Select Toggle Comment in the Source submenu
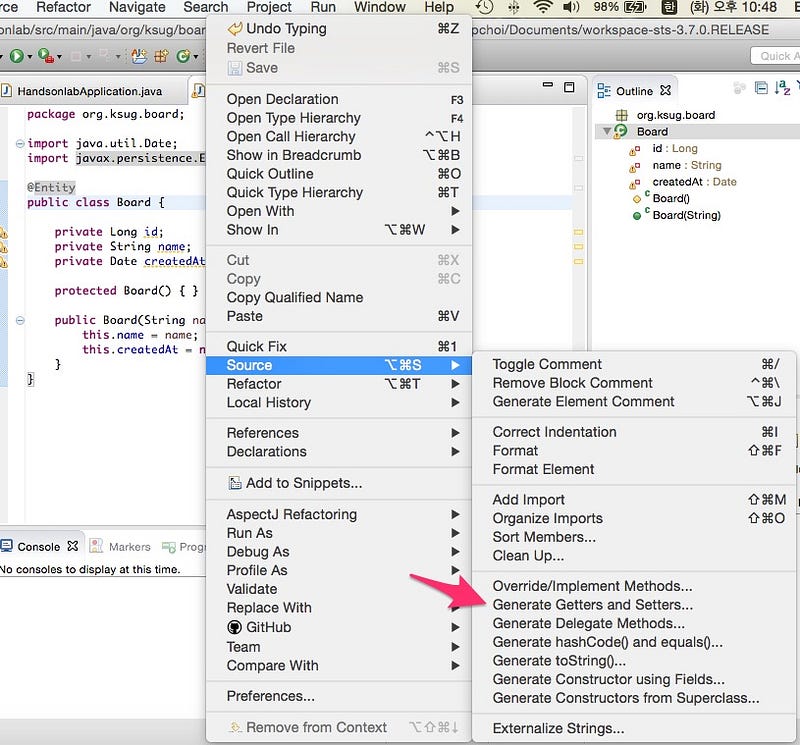Viewport: 800px width, 745px height. coord(635,364)
